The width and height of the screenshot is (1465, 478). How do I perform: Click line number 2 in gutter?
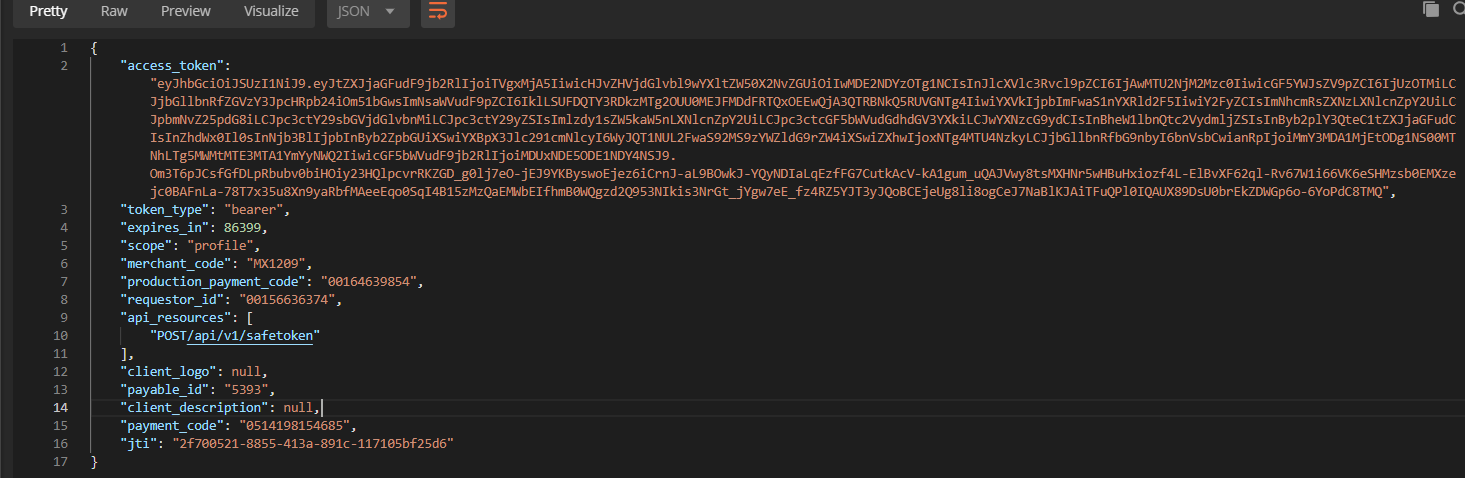[64, 65]
